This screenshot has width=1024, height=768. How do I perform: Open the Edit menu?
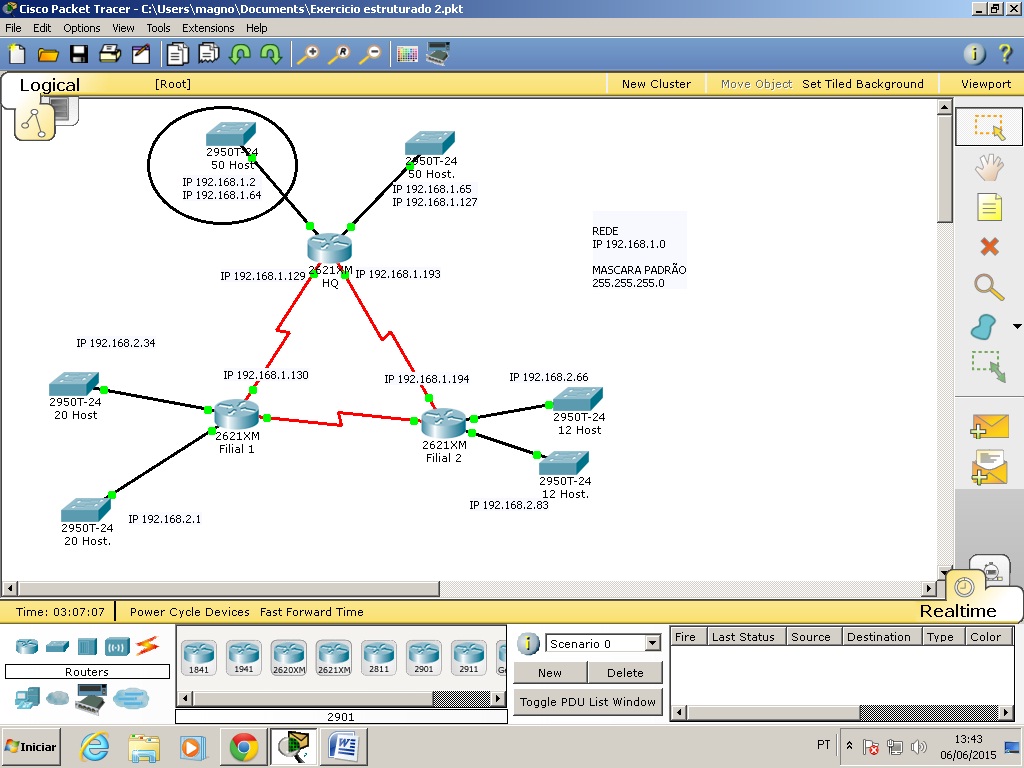tap(42, 28)
